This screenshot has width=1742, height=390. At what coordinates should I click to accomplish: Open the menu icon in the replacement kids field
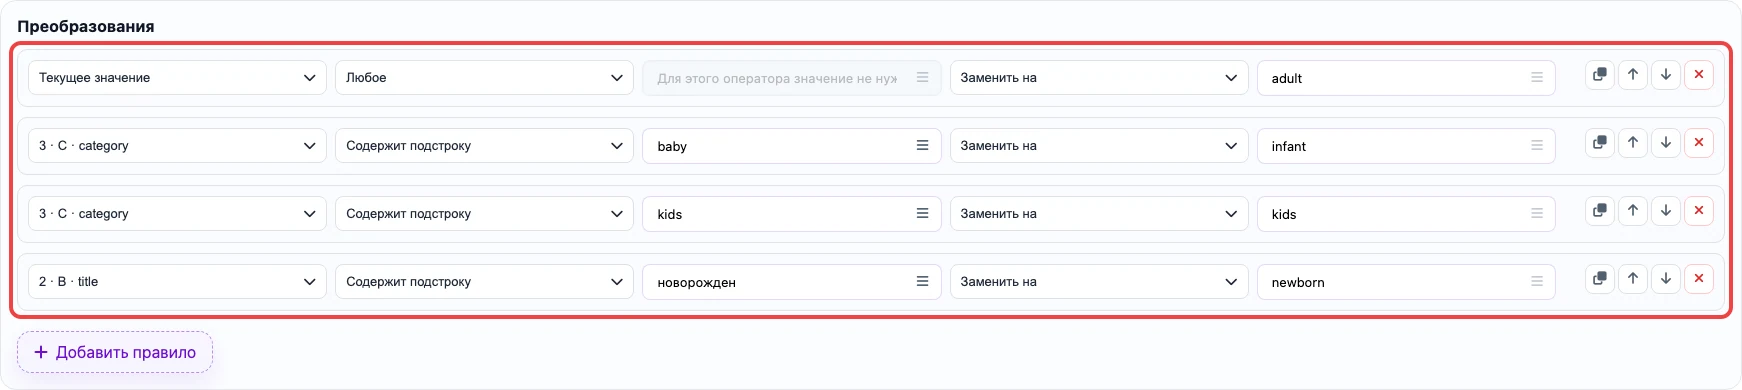click(x=1537, y=214)
